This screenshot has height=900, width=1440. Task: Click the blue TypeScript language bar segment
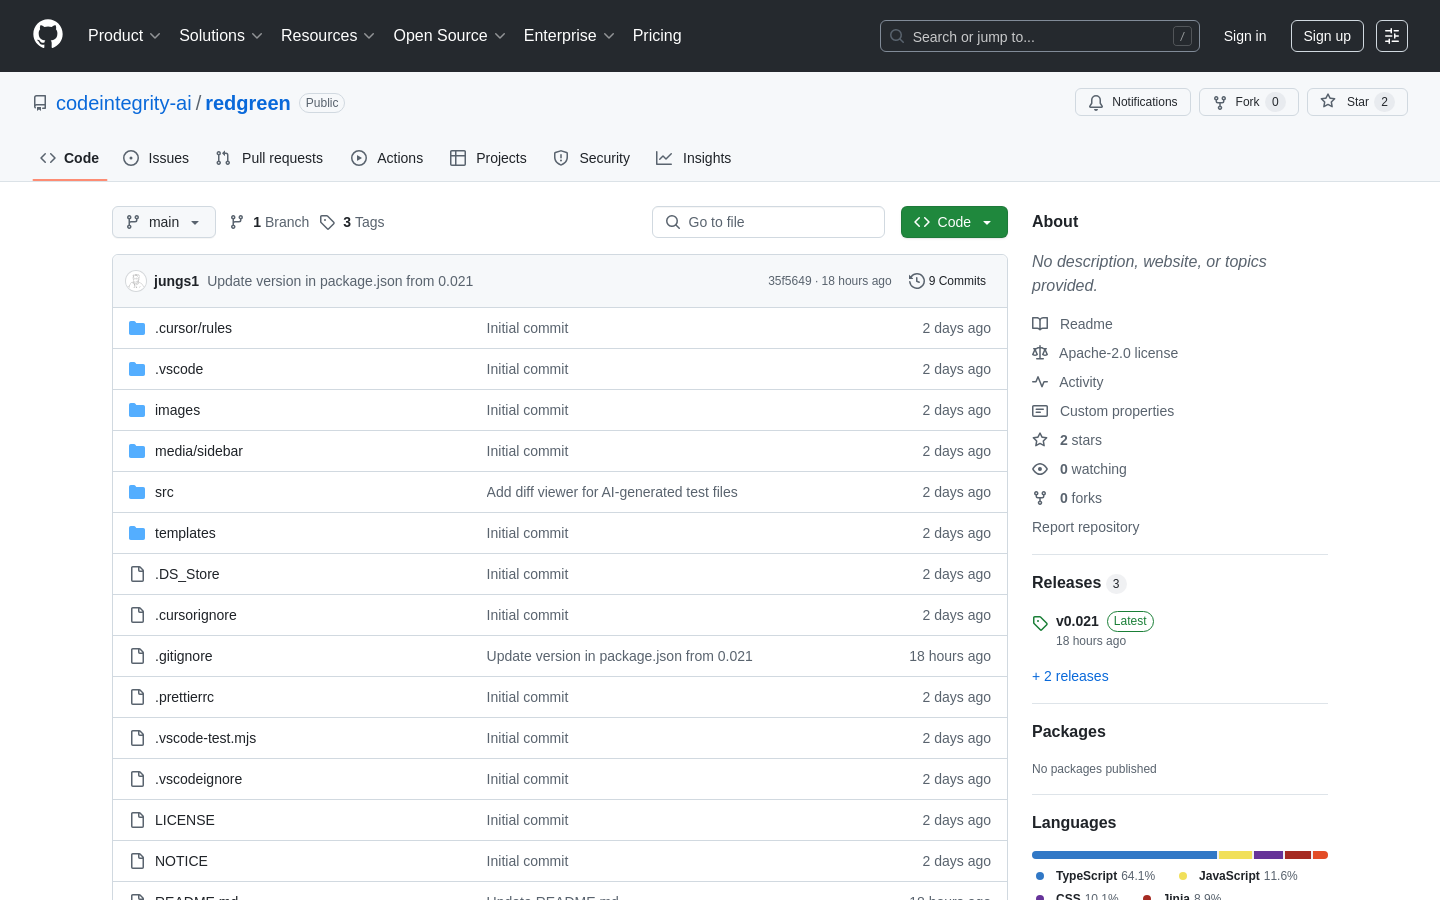pos(1124,855)
